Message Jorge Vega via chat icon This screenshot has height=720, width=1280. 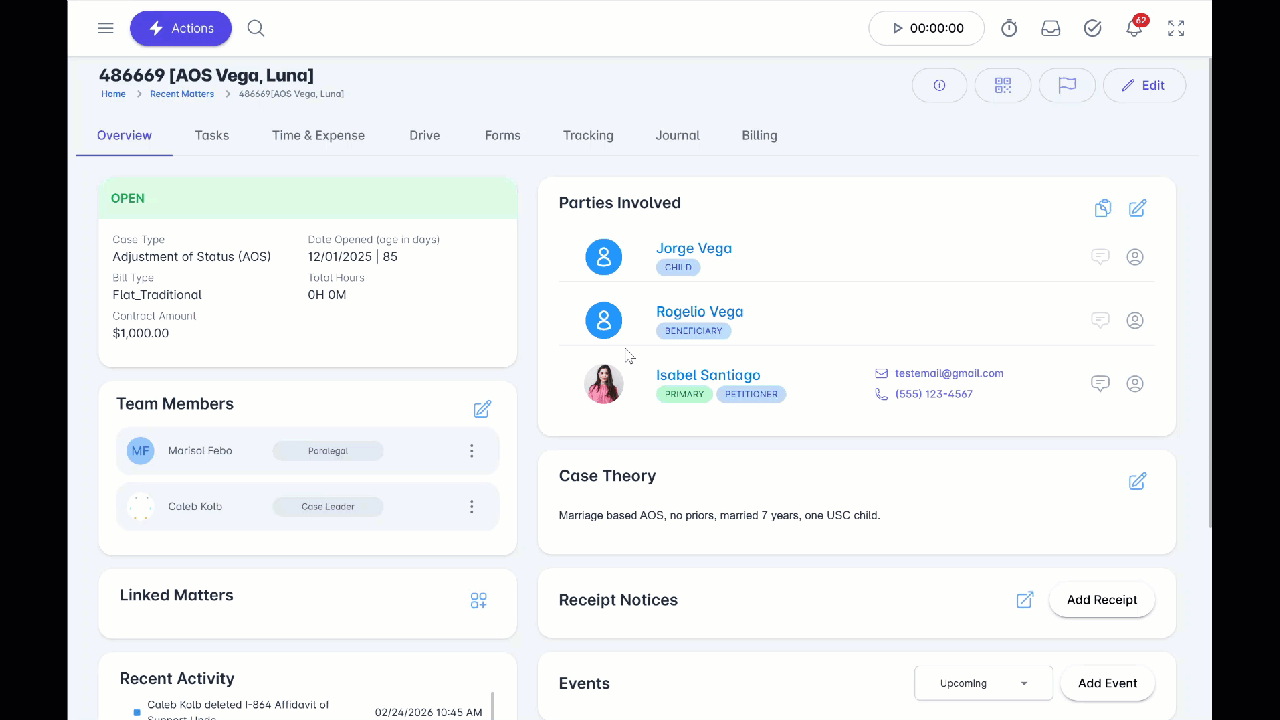[1100, 257]
